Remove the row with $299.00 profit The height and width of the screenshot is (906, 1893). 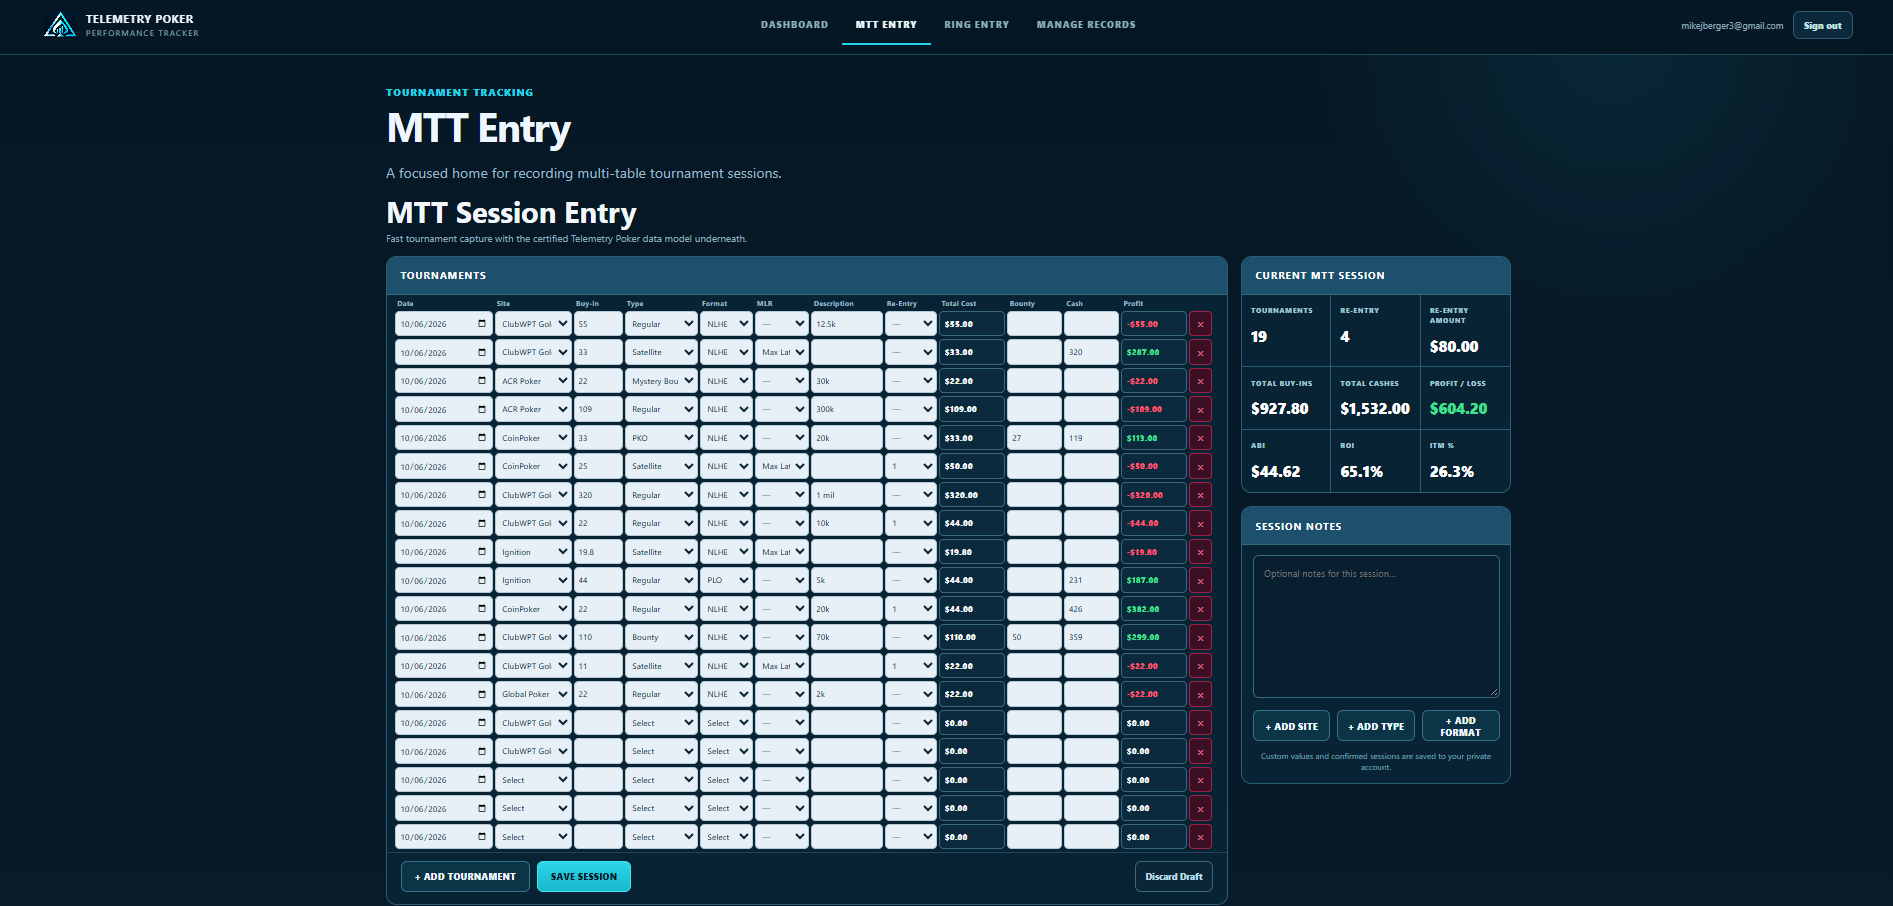1200,637
